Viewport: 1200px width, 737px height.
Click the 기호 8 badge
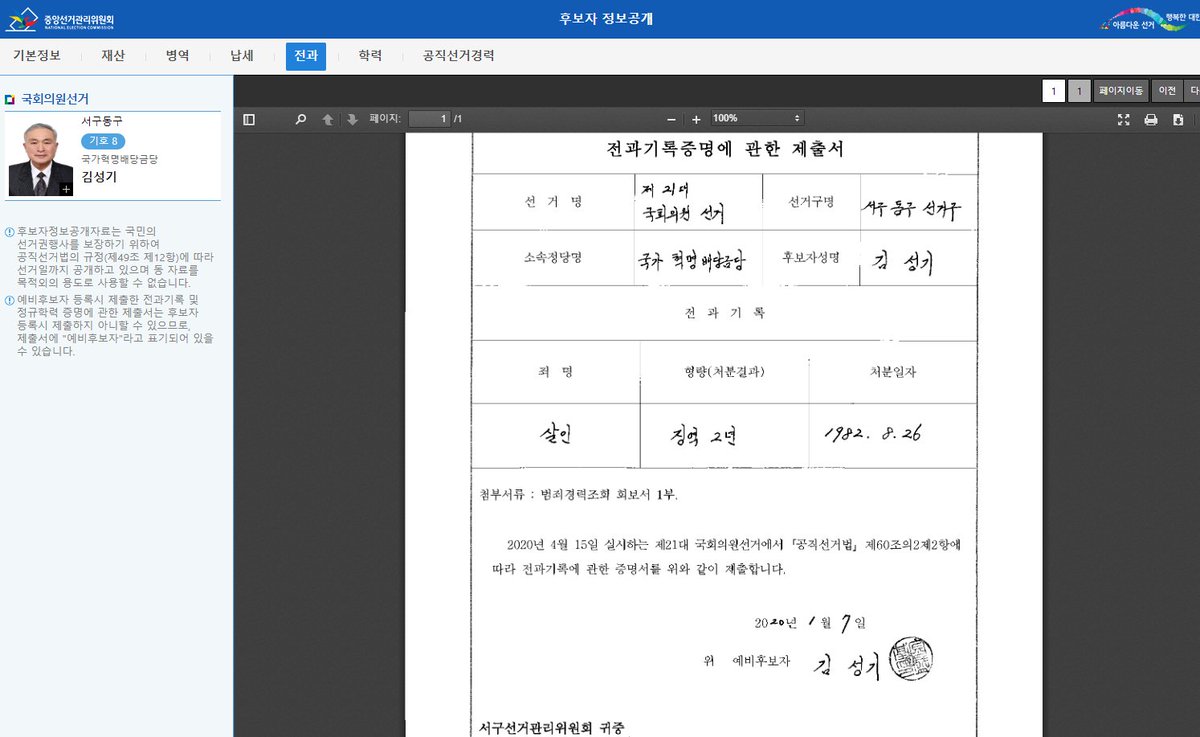point(103,141)
